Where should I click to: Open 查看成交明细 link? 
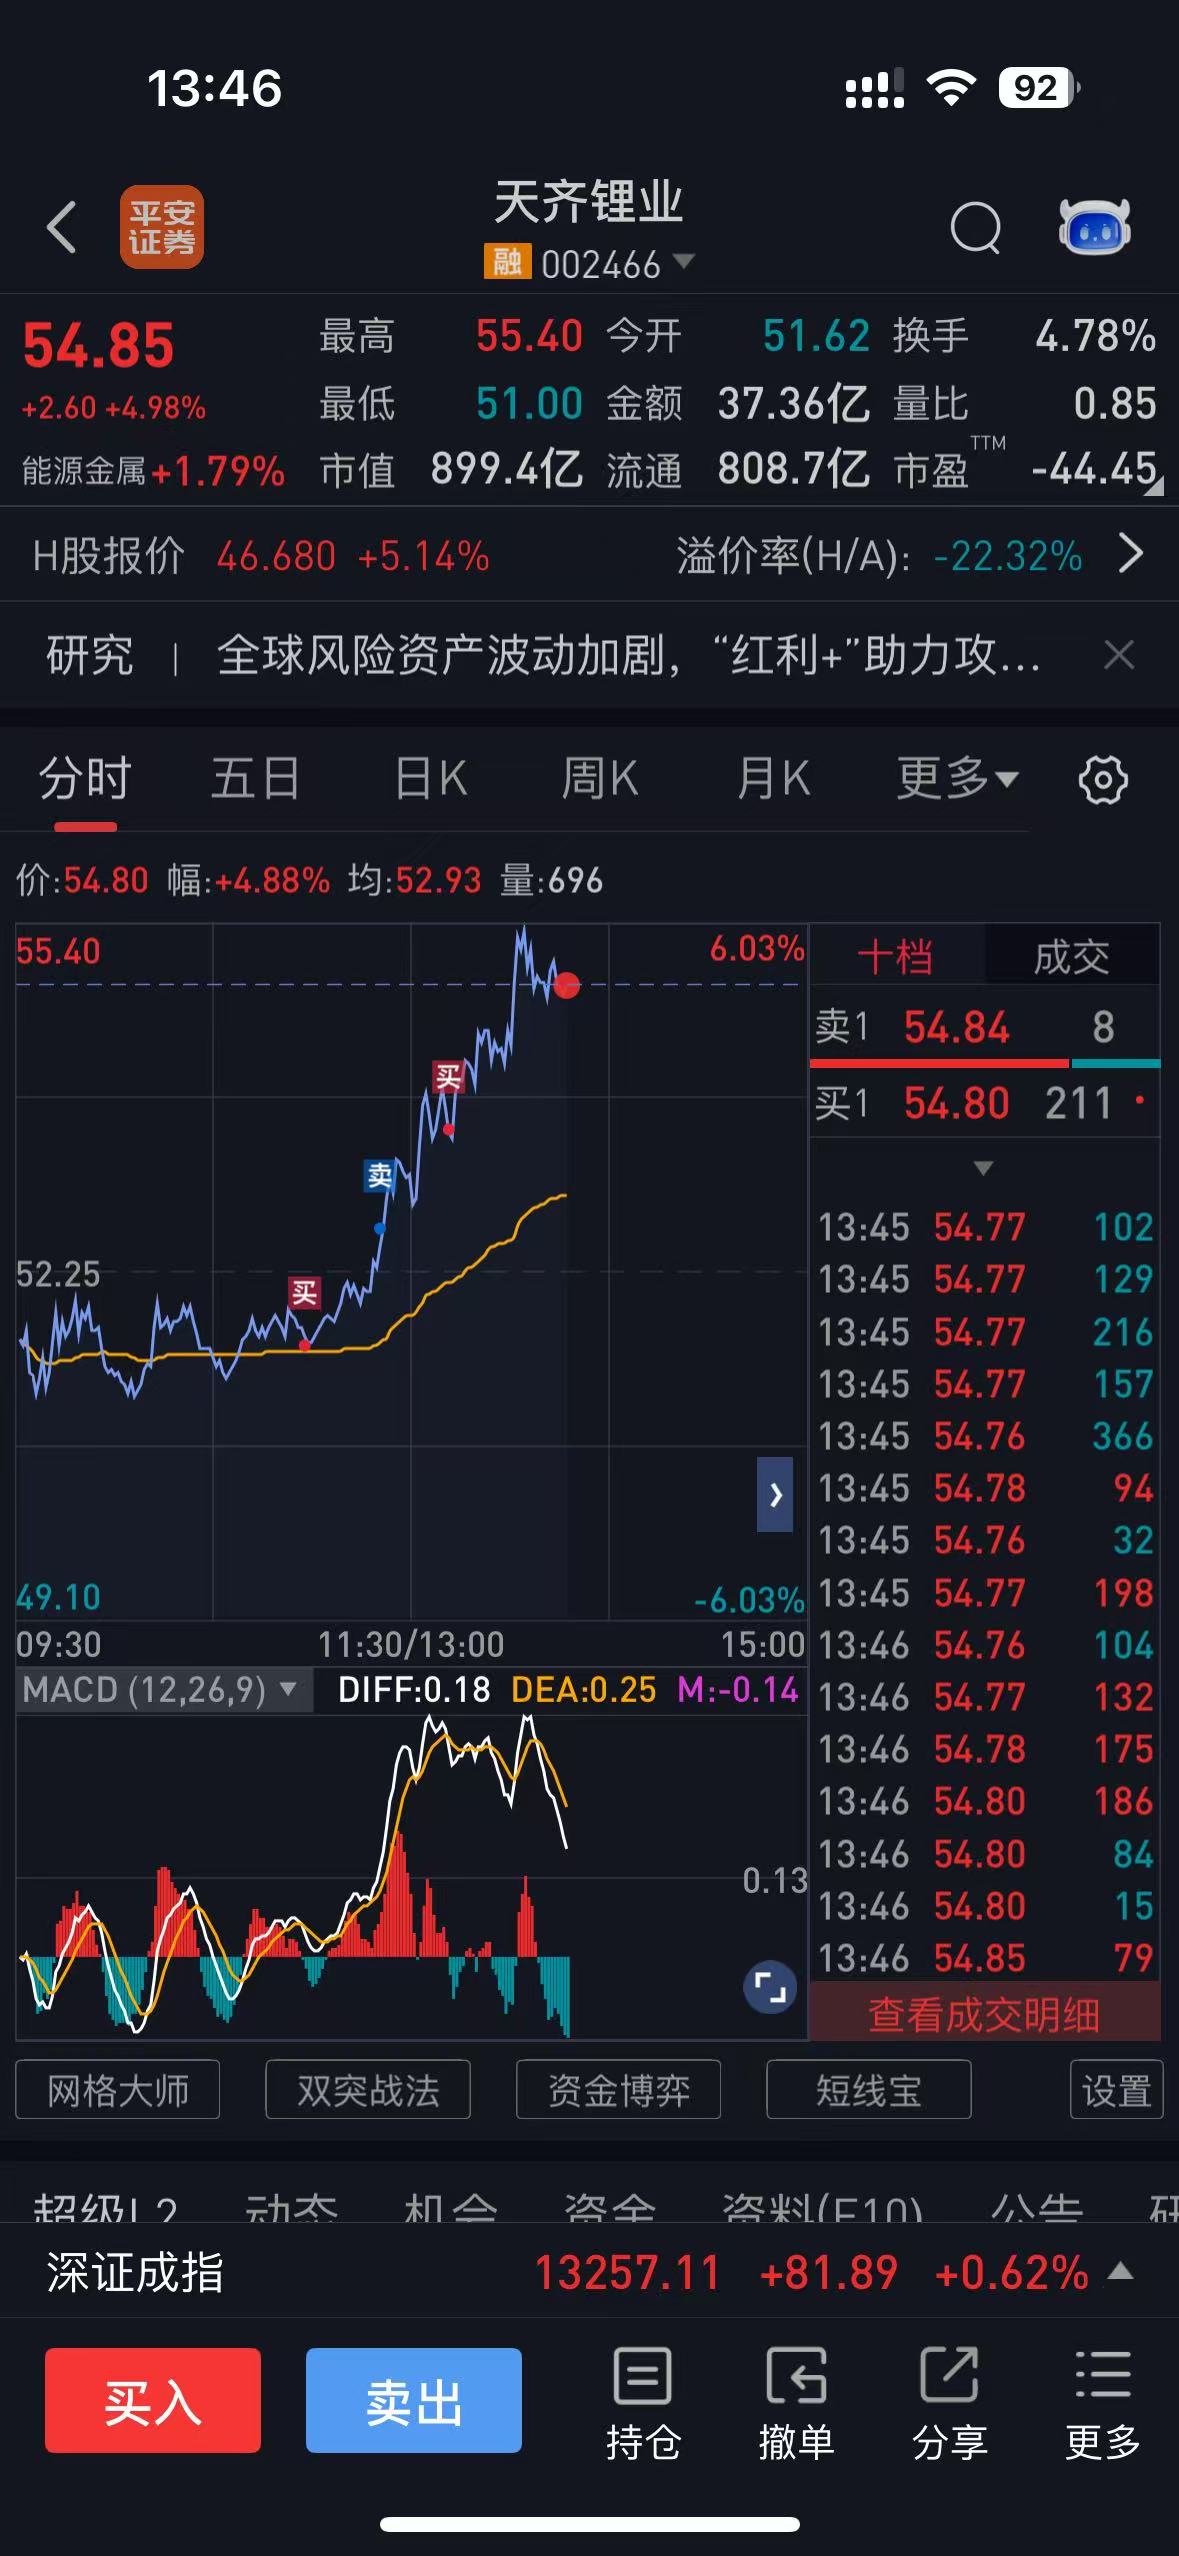point(984,2015)
